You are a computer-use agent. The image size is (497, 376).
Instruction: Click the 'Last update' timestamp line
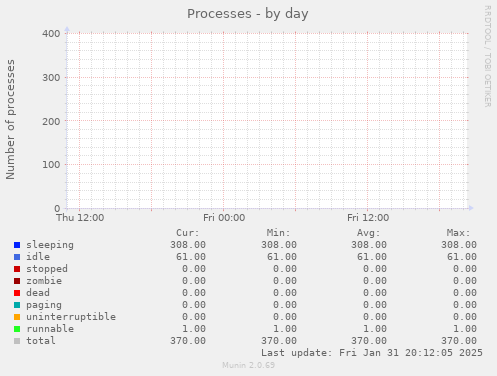[x=372, y=353]
